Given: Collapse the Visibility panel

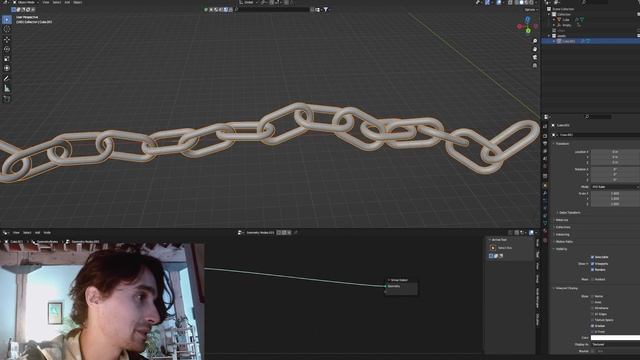Looking at the screenshot, I should click(x=560, y=249).
